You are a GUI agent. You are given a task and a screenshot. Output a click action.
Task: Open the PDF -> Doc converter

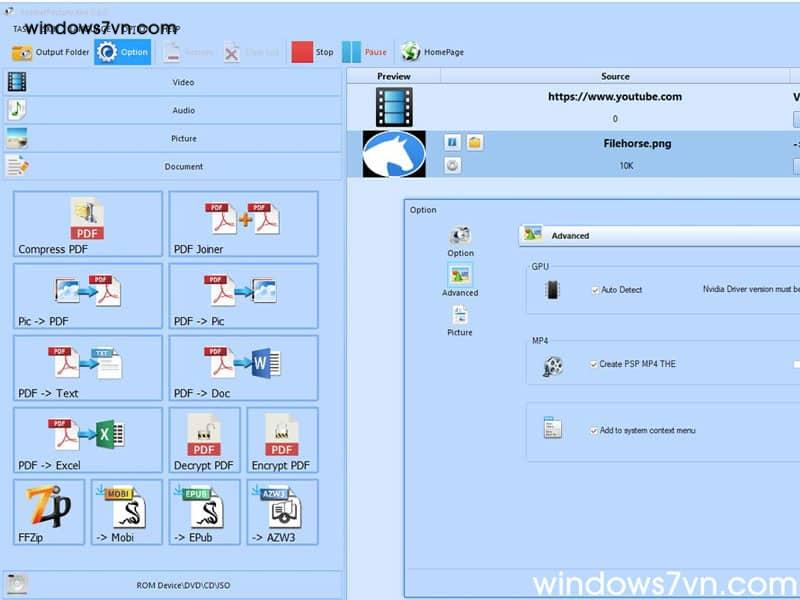point(244,368)
